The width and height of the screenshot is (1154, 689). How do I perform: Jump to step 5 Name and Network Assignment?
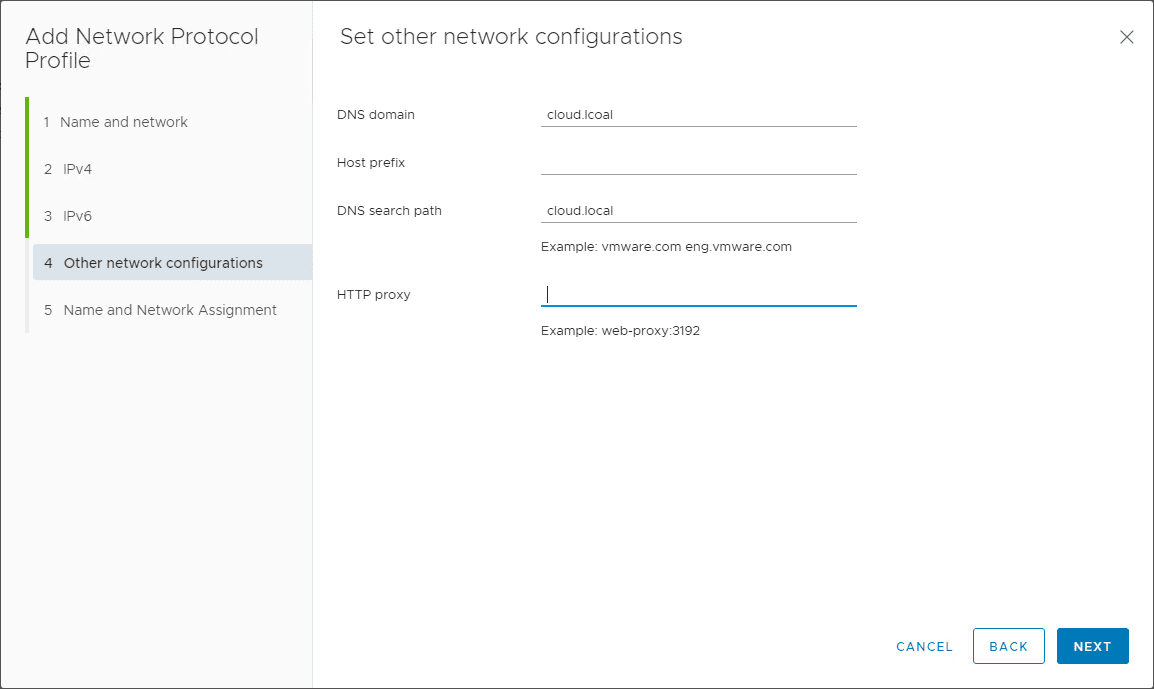coord(170,310)
